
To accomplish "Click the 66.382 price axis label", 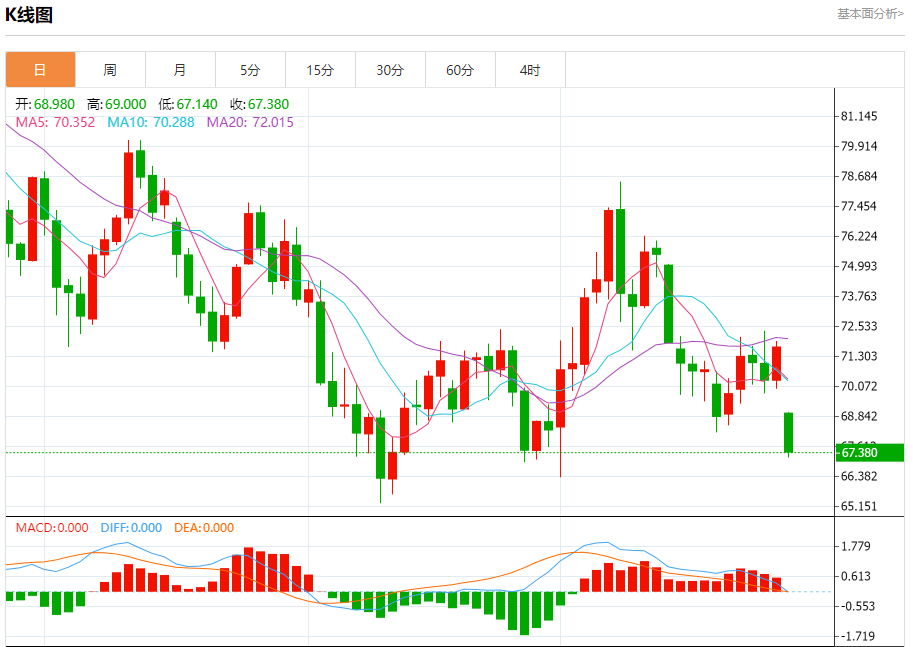I will coord(859,476).
